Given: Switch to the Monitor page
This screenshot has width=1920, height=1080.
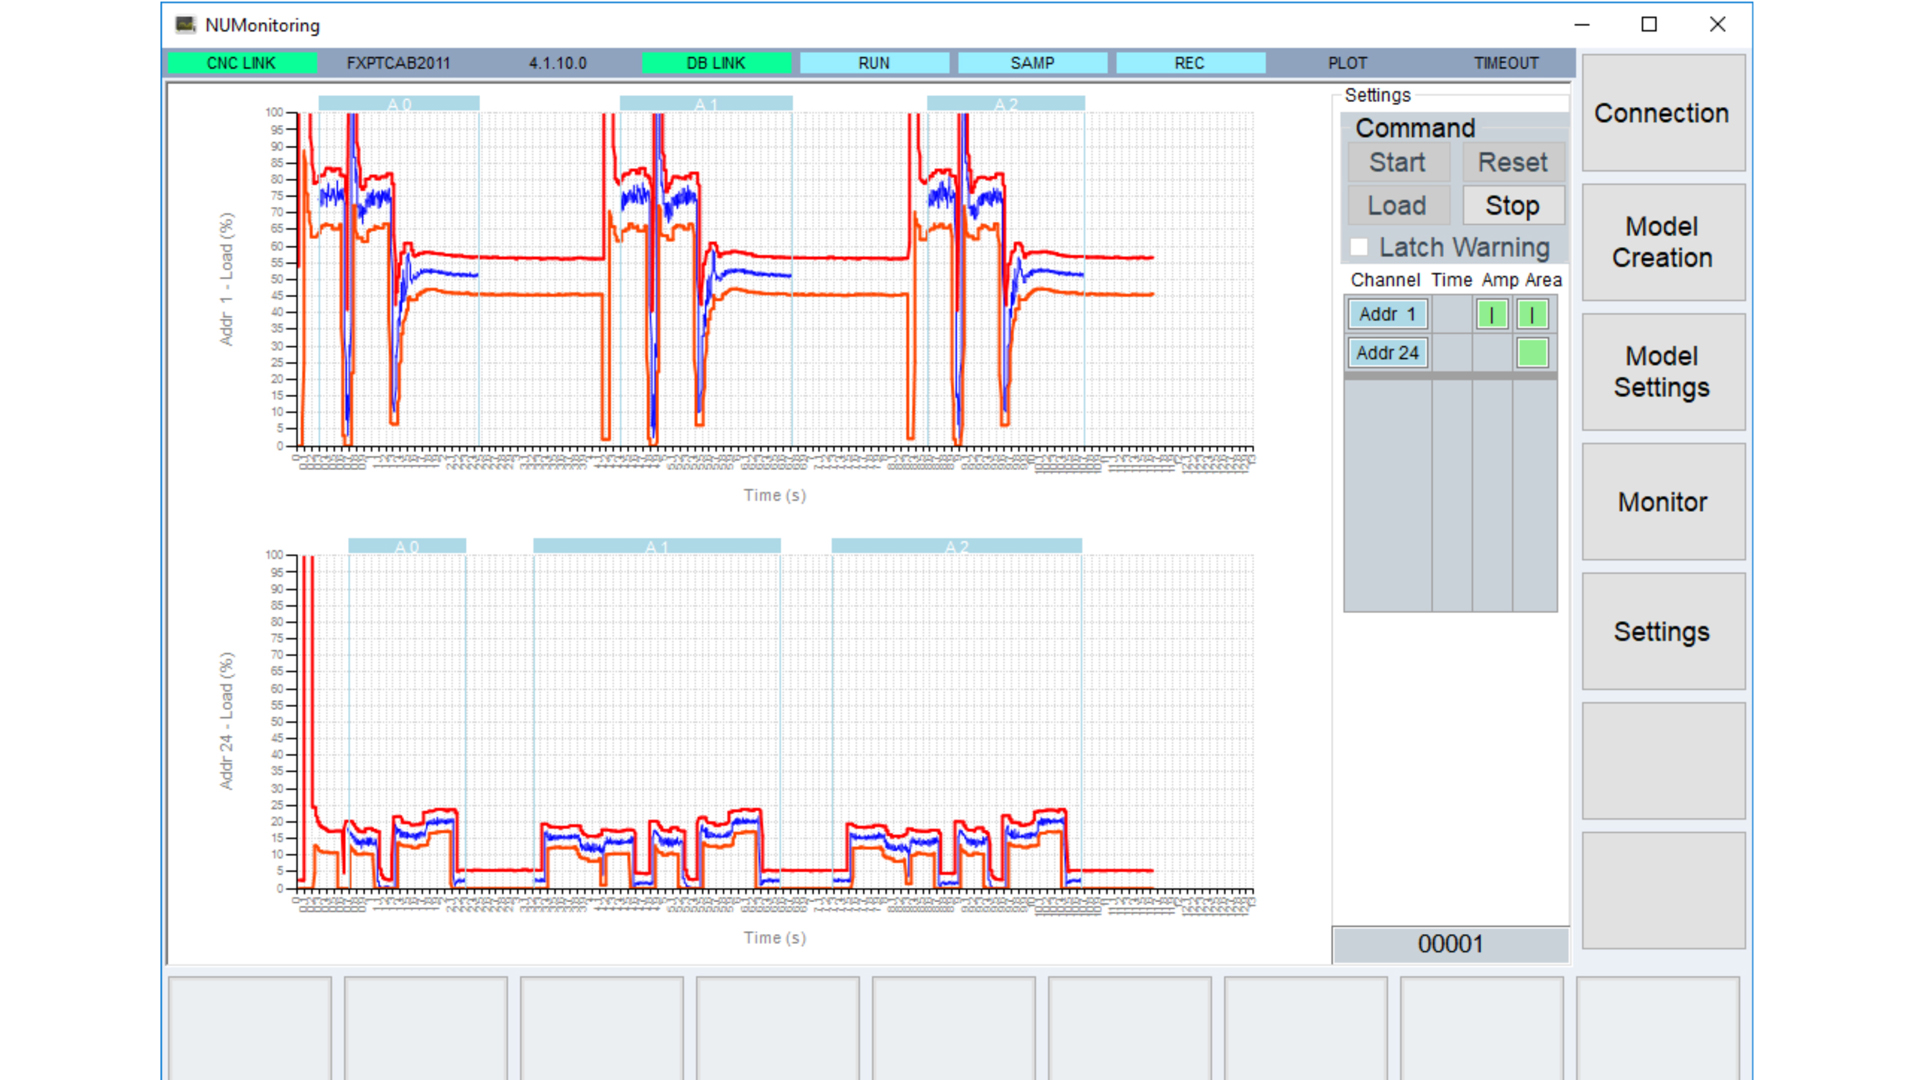Looking at the screenshot, I should tap(1662, 502).
